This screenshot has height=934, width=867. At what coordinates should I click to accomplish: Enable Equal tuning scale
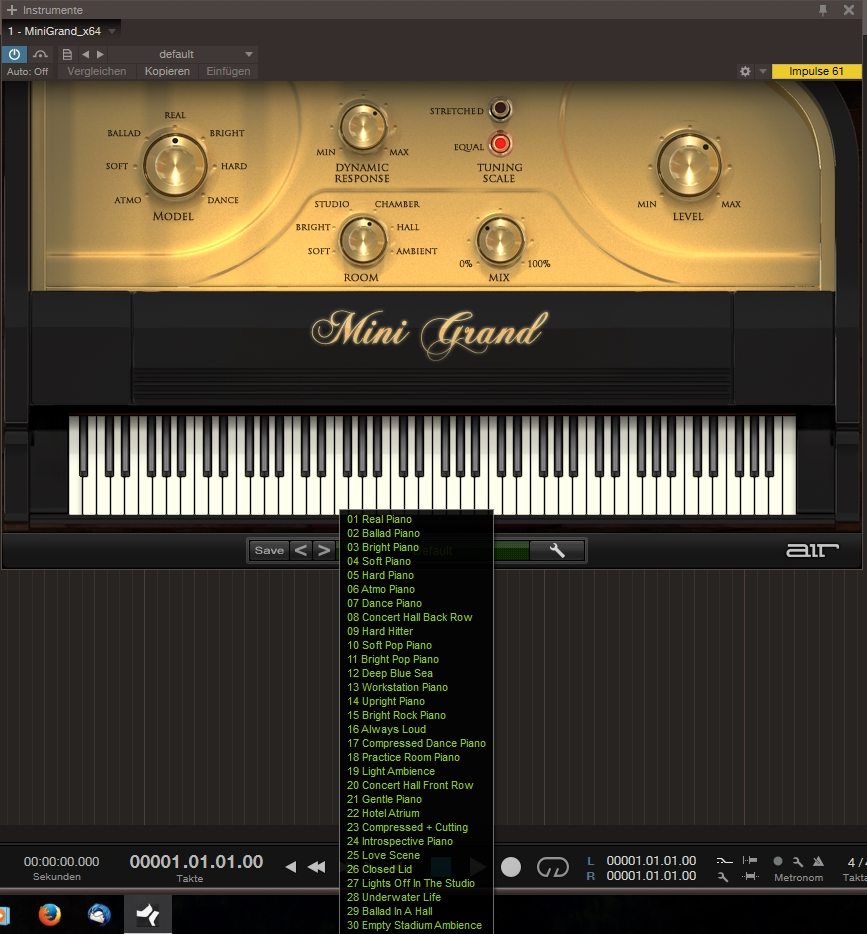tap(500, 144)
